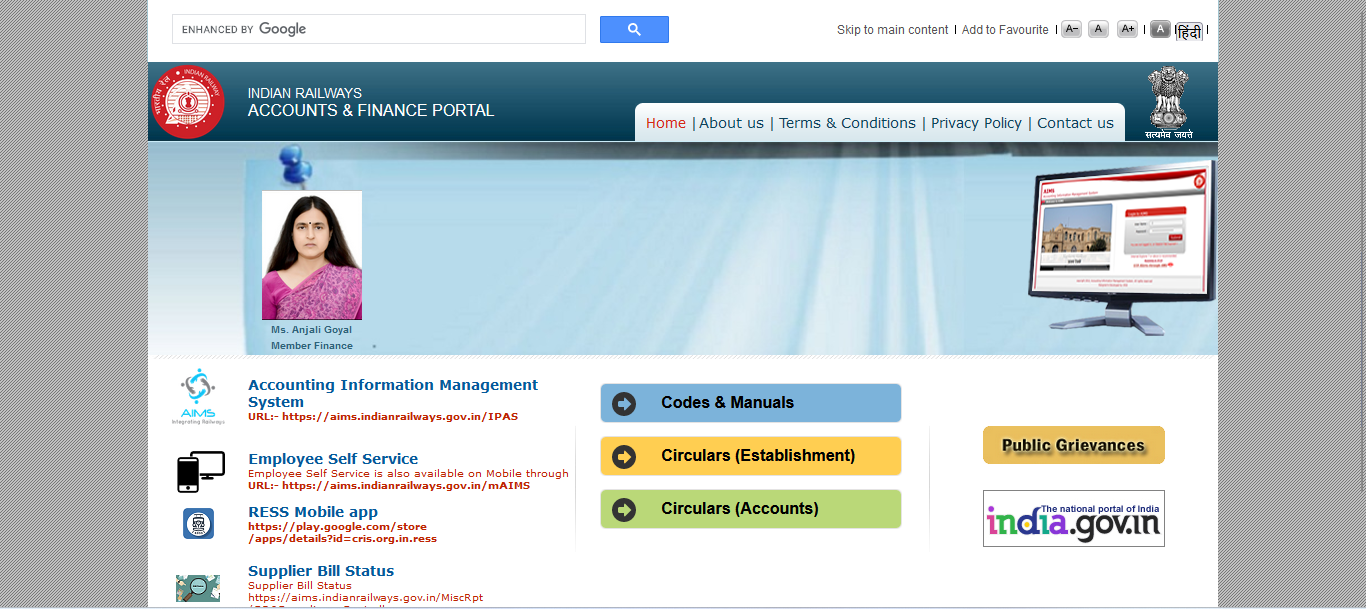This screenshot has height=609, width=1366.
Task: Go to the Privacy Policy page
Action: 976,123
